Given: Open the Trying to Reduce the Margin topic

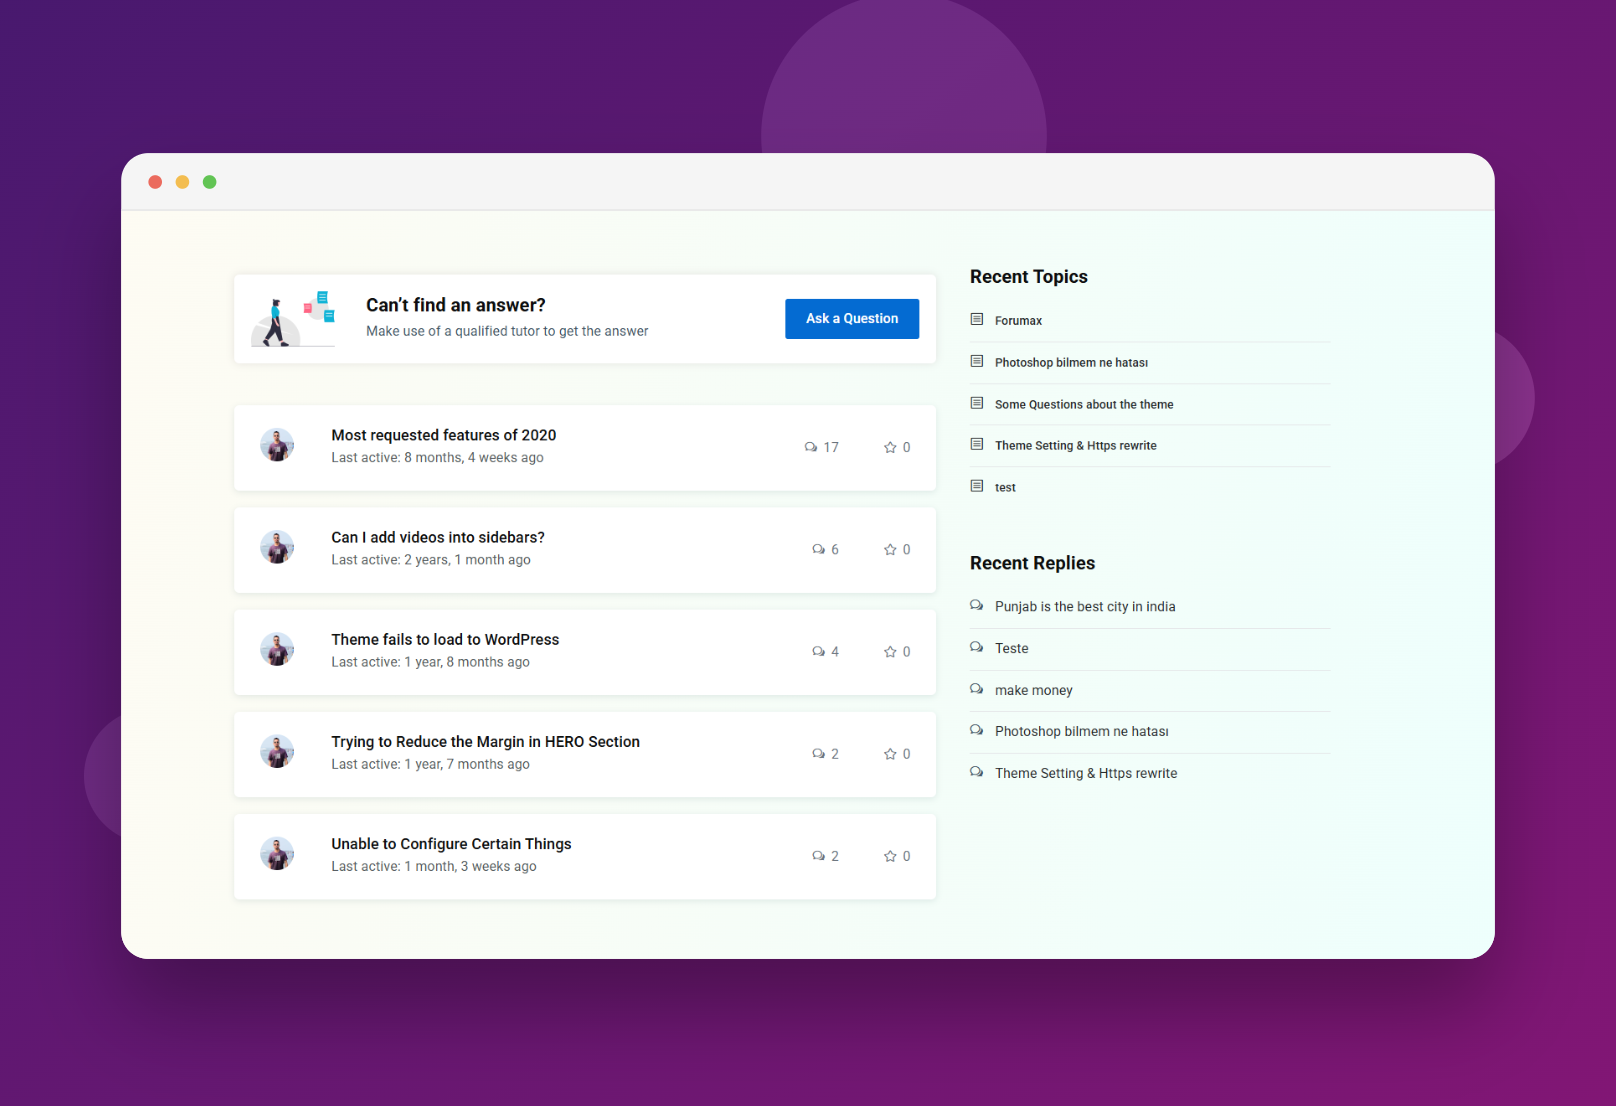Looking at the screenshot, I should (x=485, y=741).
